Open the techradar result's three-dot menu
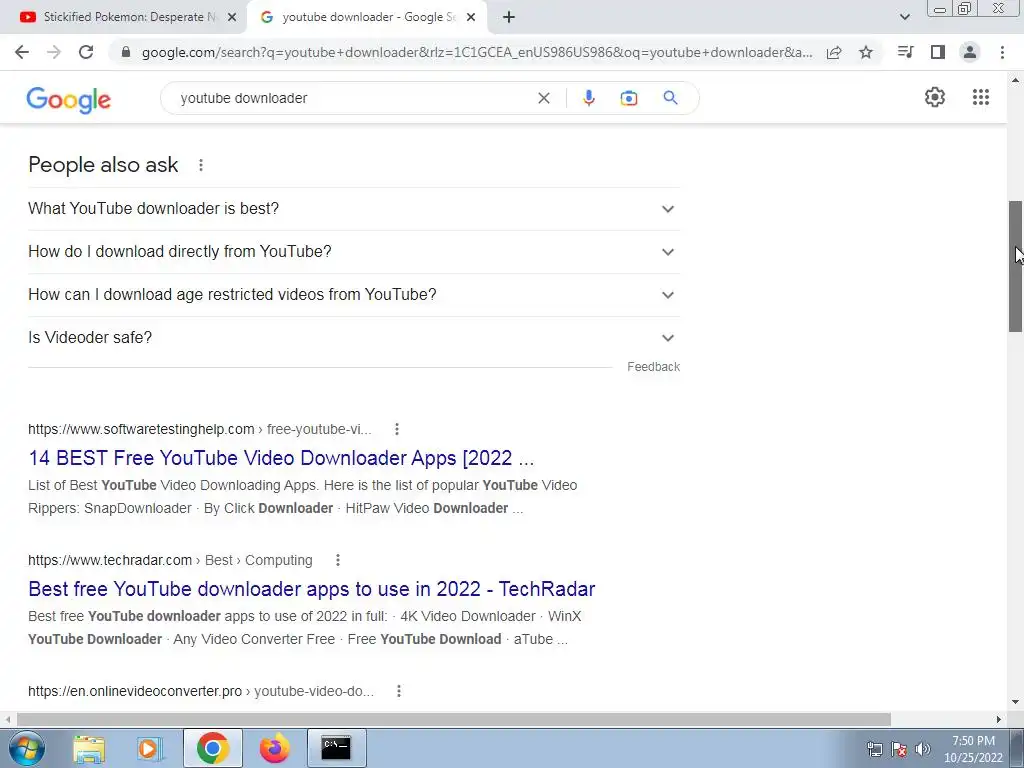Image resolution: width=1024 pixels, height=768 pixels. tap(338, 560)
